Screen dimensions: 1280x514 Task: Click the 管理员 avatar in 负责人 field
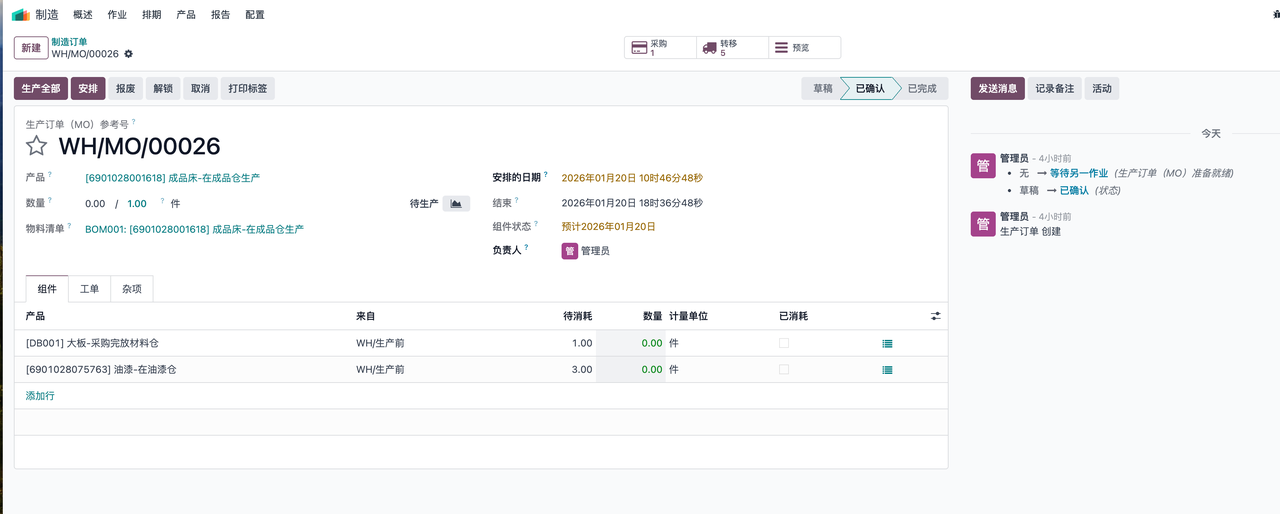click(570, 251)
